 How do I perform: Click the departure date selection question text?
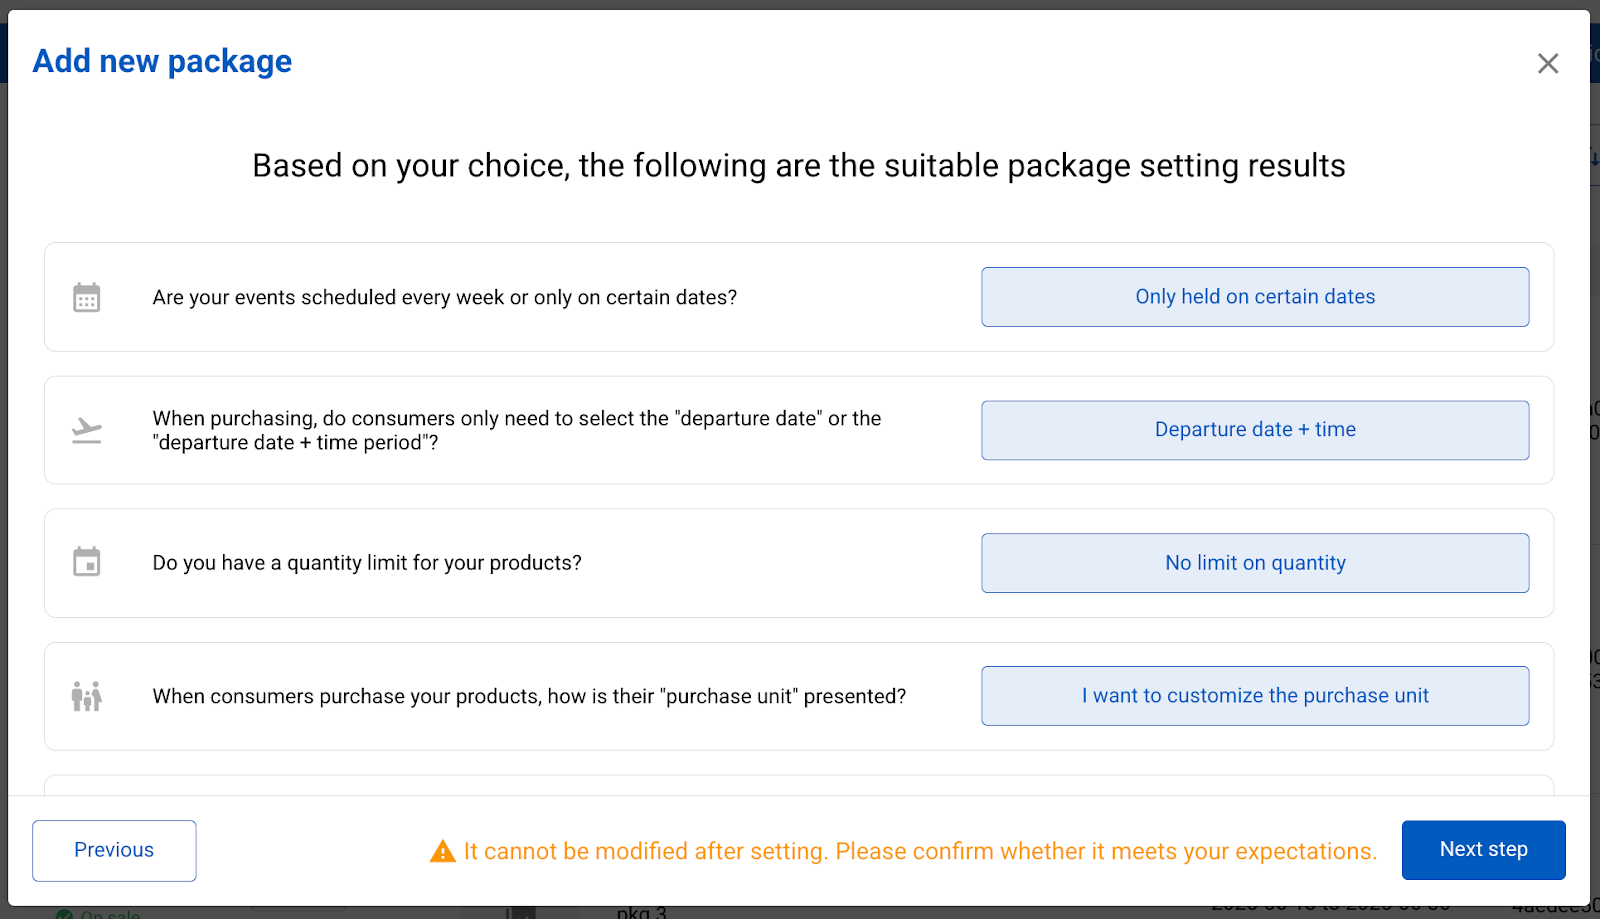point(516,431)
